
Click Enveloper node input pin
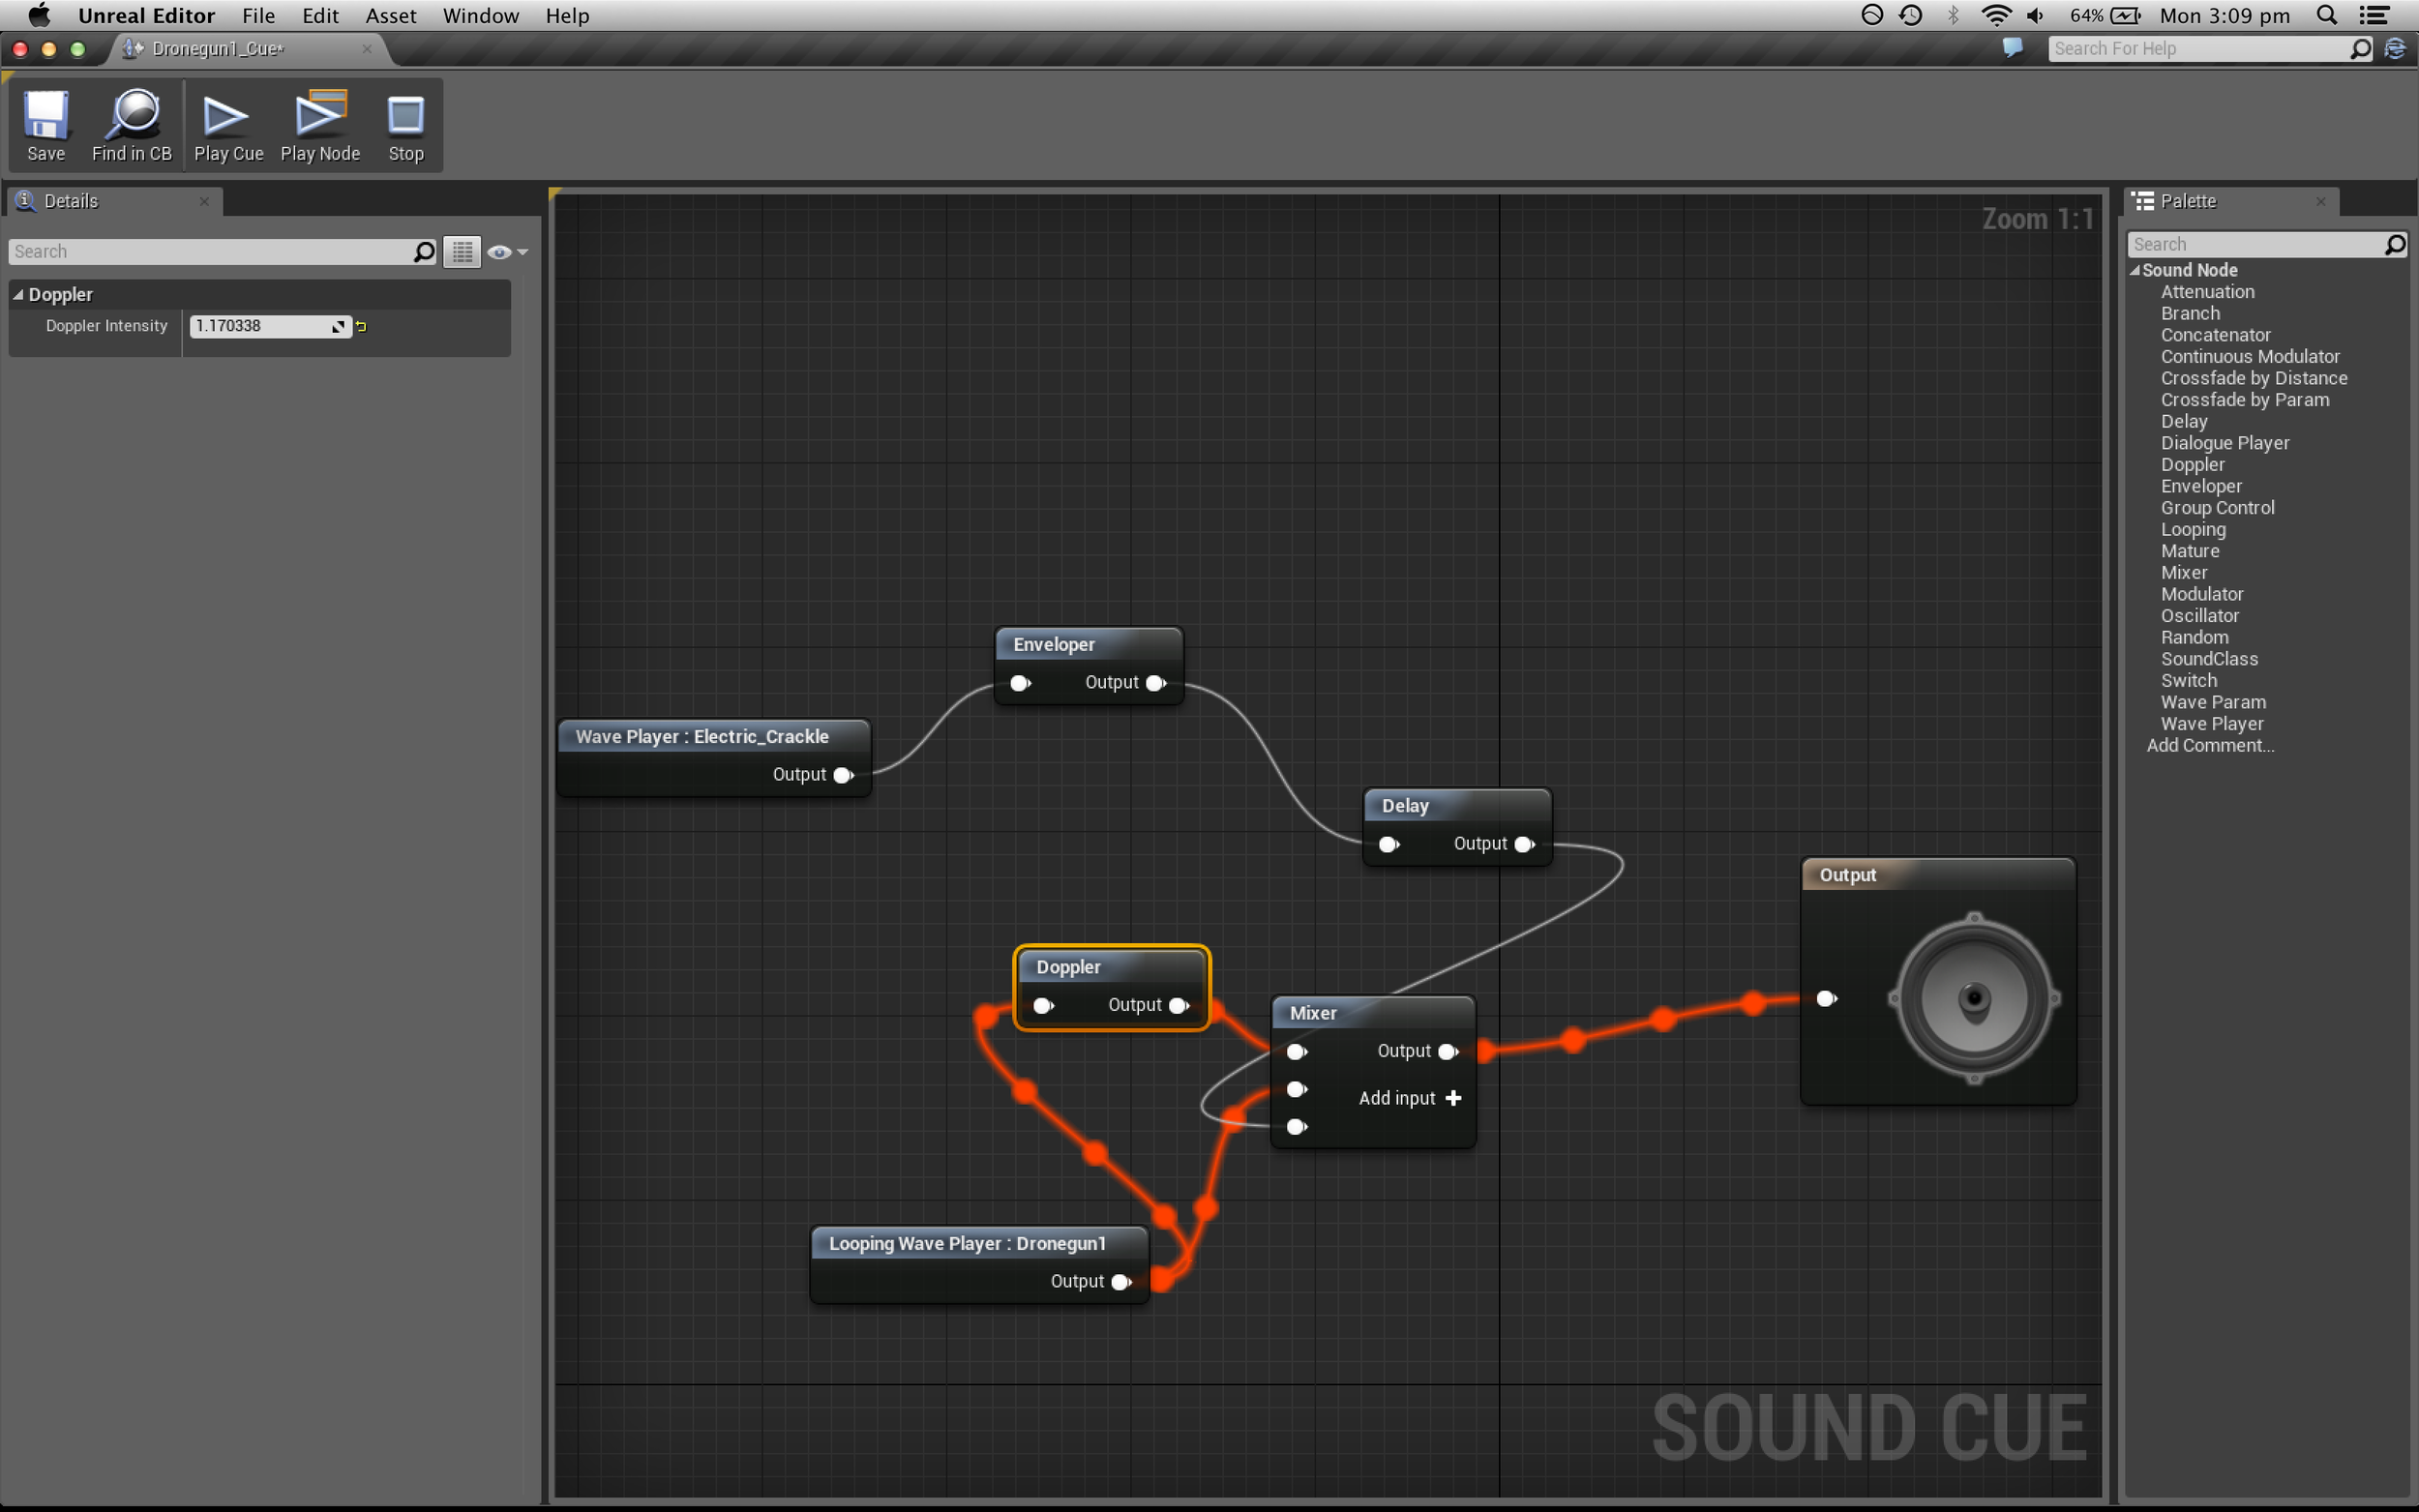click(1020, 683)
